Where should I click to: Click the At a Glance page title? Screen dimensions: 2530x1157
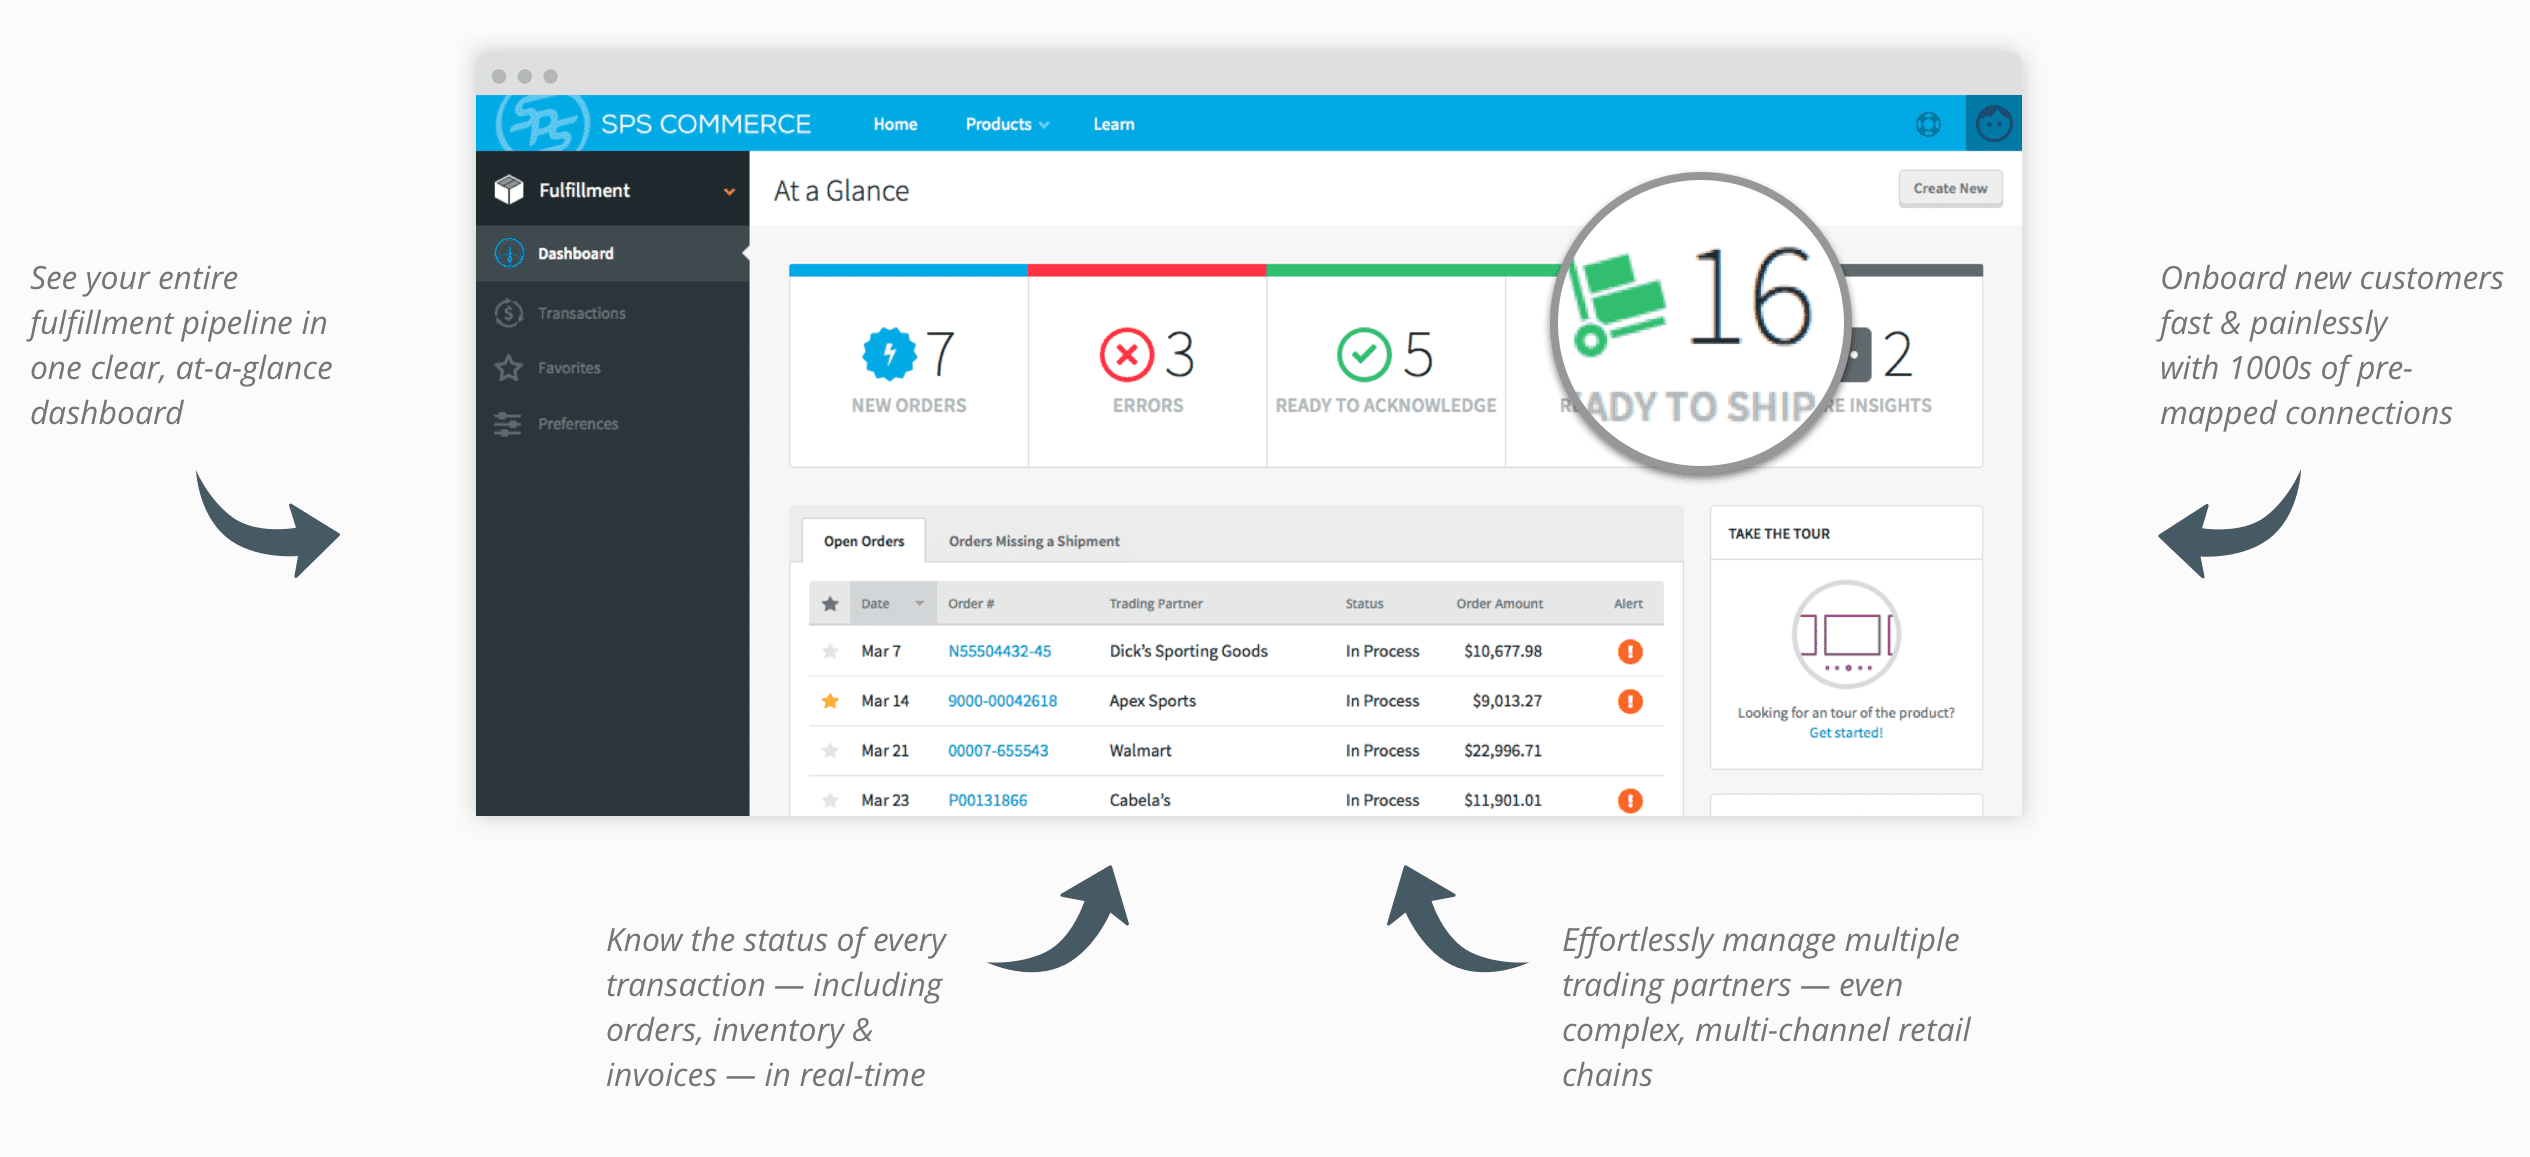tap(841, 191)
